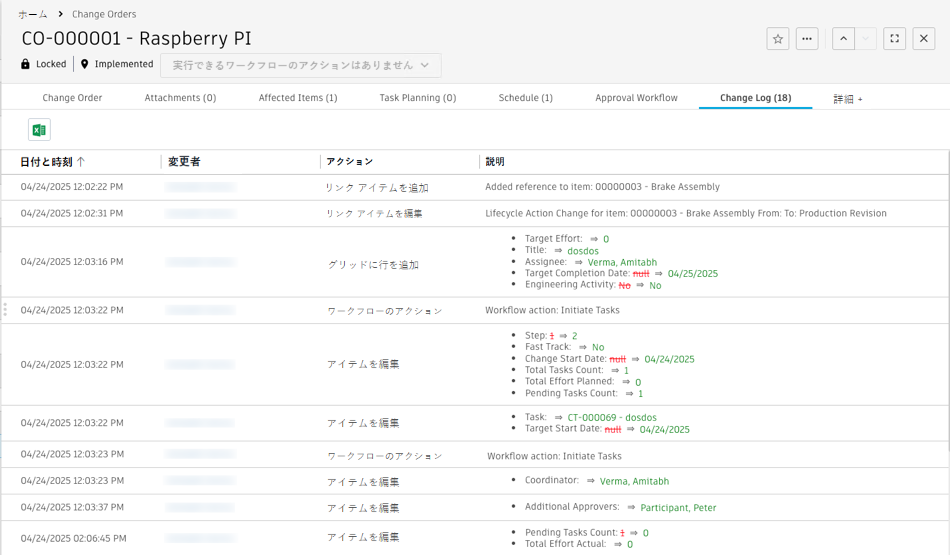Go to previous record with up chevron
950x555 pixels.
pyautogui.click(x=843, y=39)
